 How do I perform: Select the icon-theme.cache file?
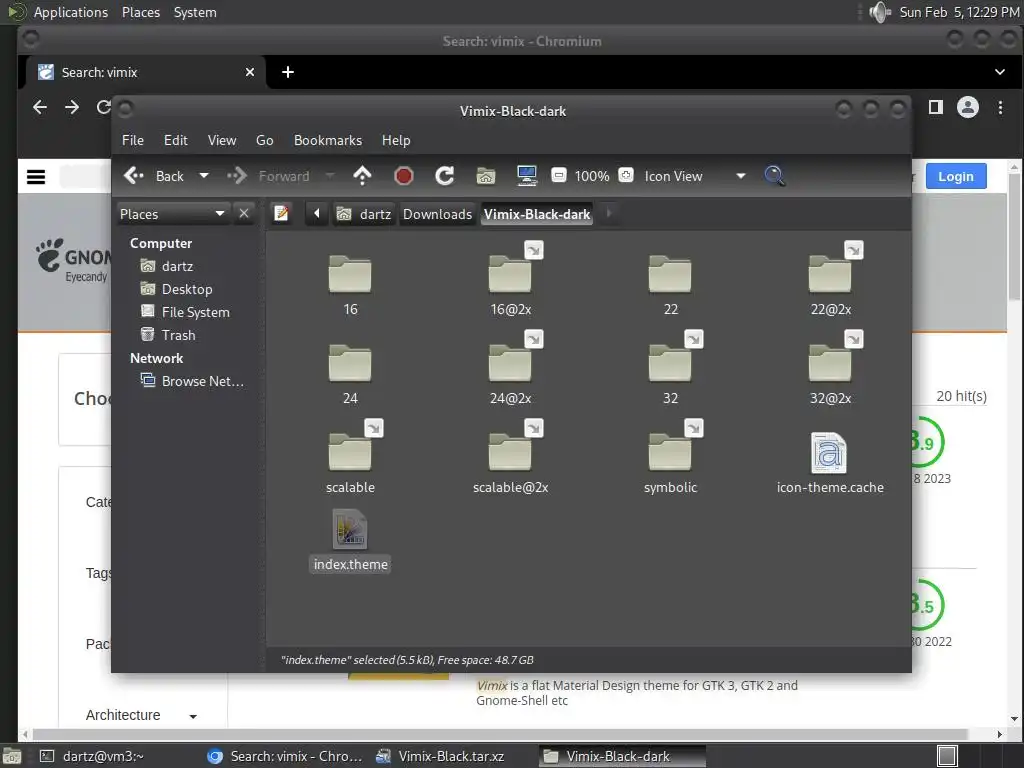[x=829, y=453]
